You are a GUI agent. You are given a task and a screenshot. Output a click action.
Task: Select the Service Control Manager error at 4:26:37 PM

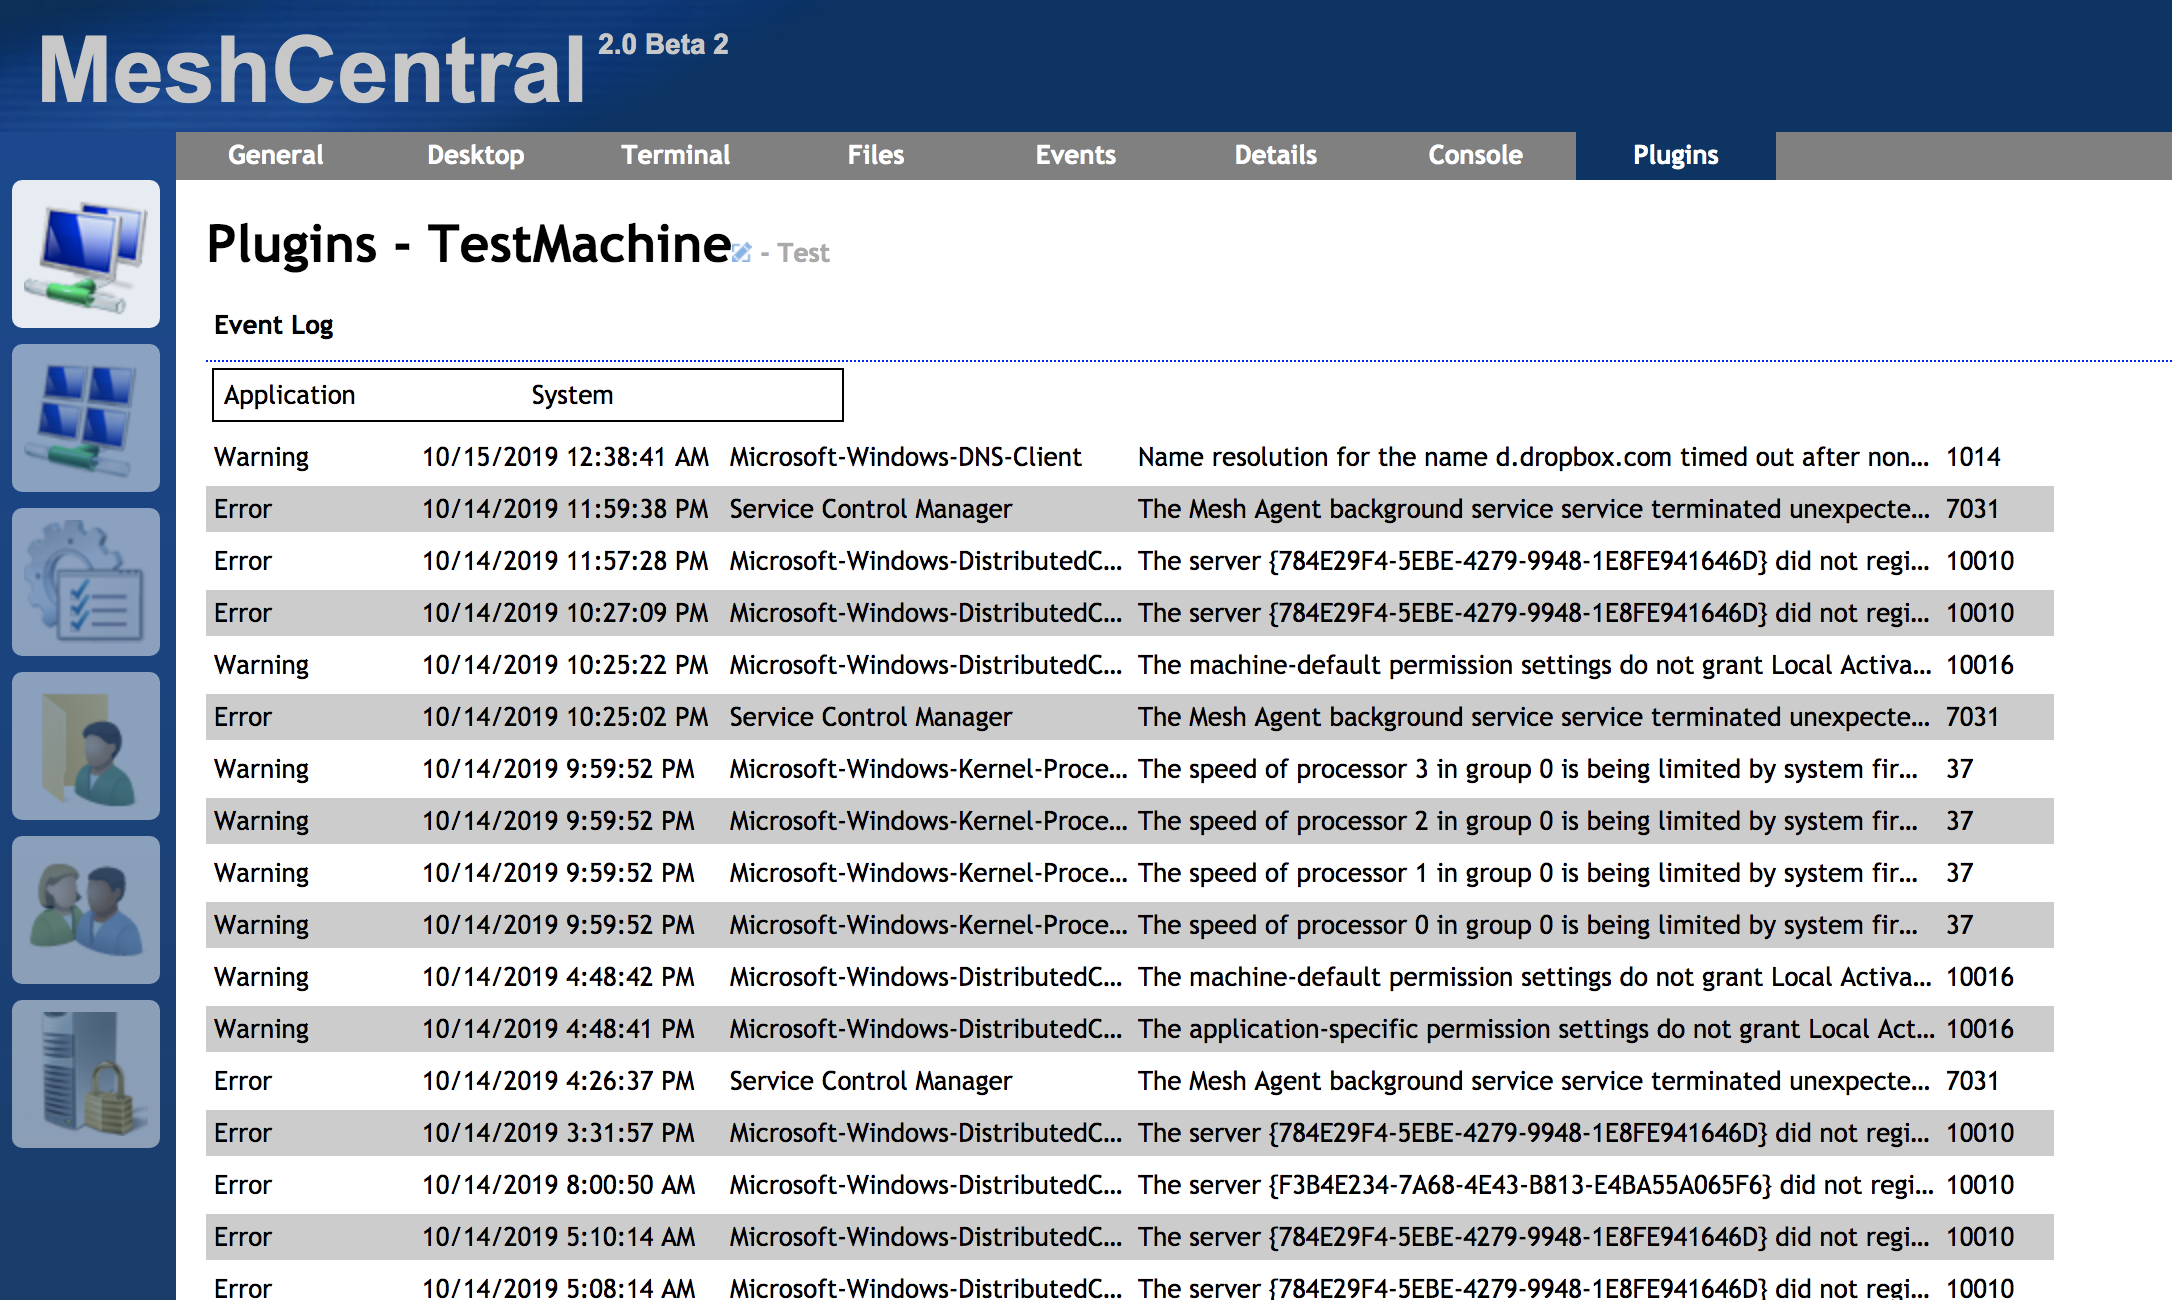(1130, 1081)
